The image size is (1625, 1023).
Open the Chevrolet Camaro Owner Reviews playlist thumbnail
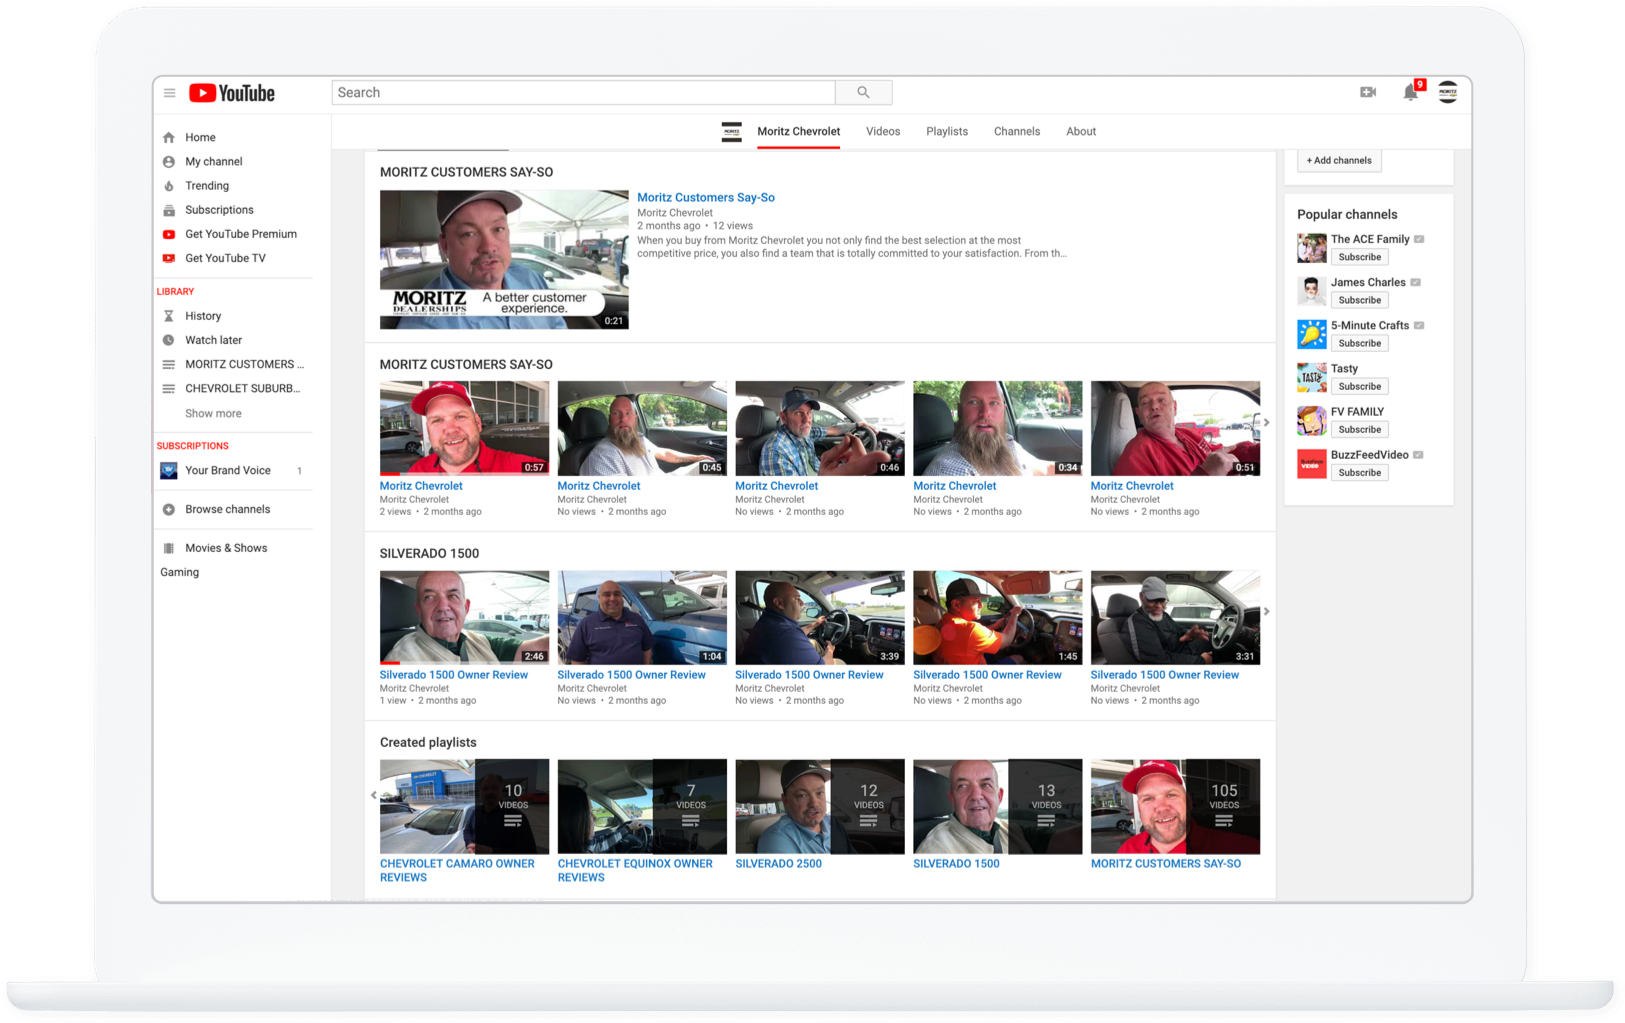click(463, 806)
